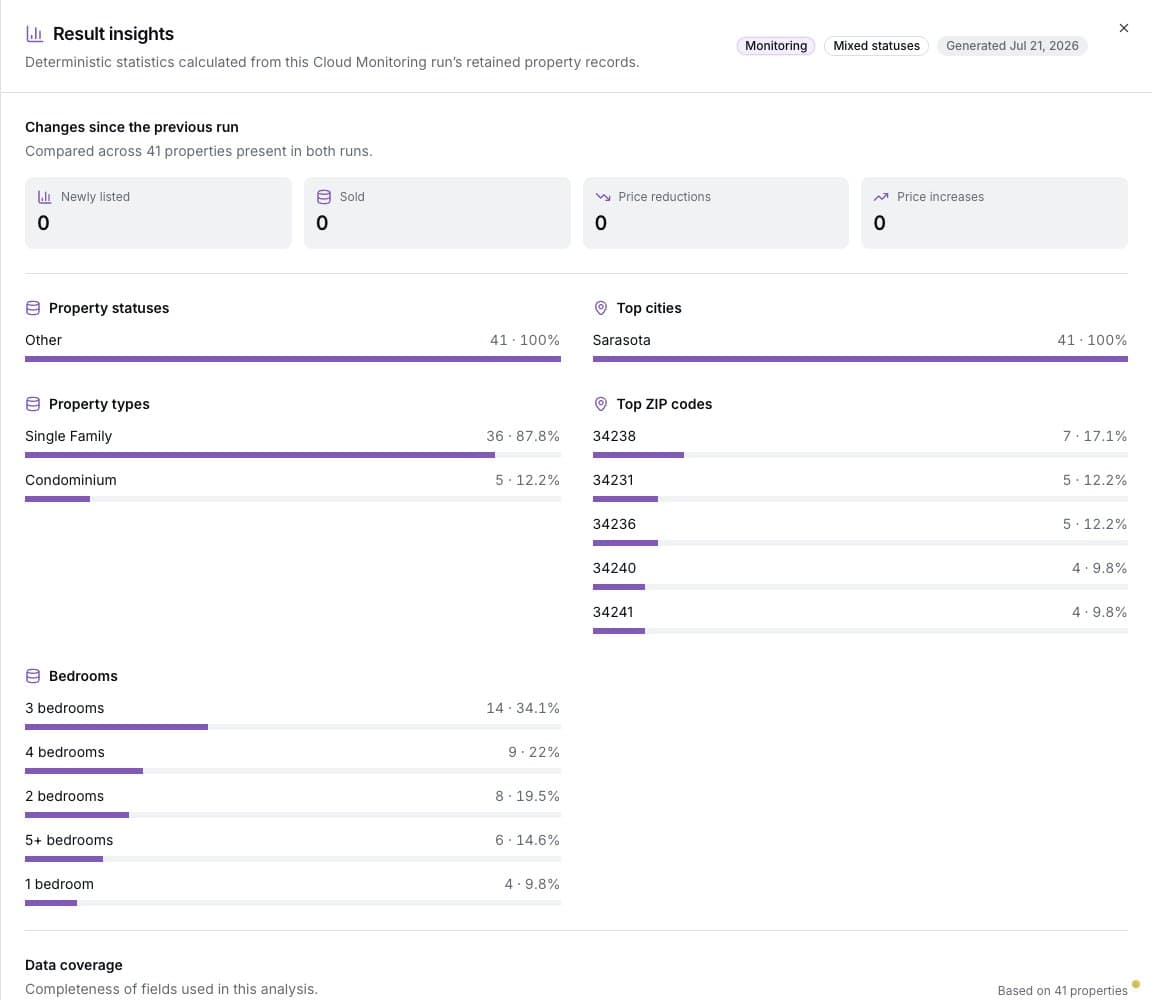Image resolution: width=1152 pixels, height=1000 pixels.
Task: Click the 'Top cities' heading
Action: [x=649, y=308]
